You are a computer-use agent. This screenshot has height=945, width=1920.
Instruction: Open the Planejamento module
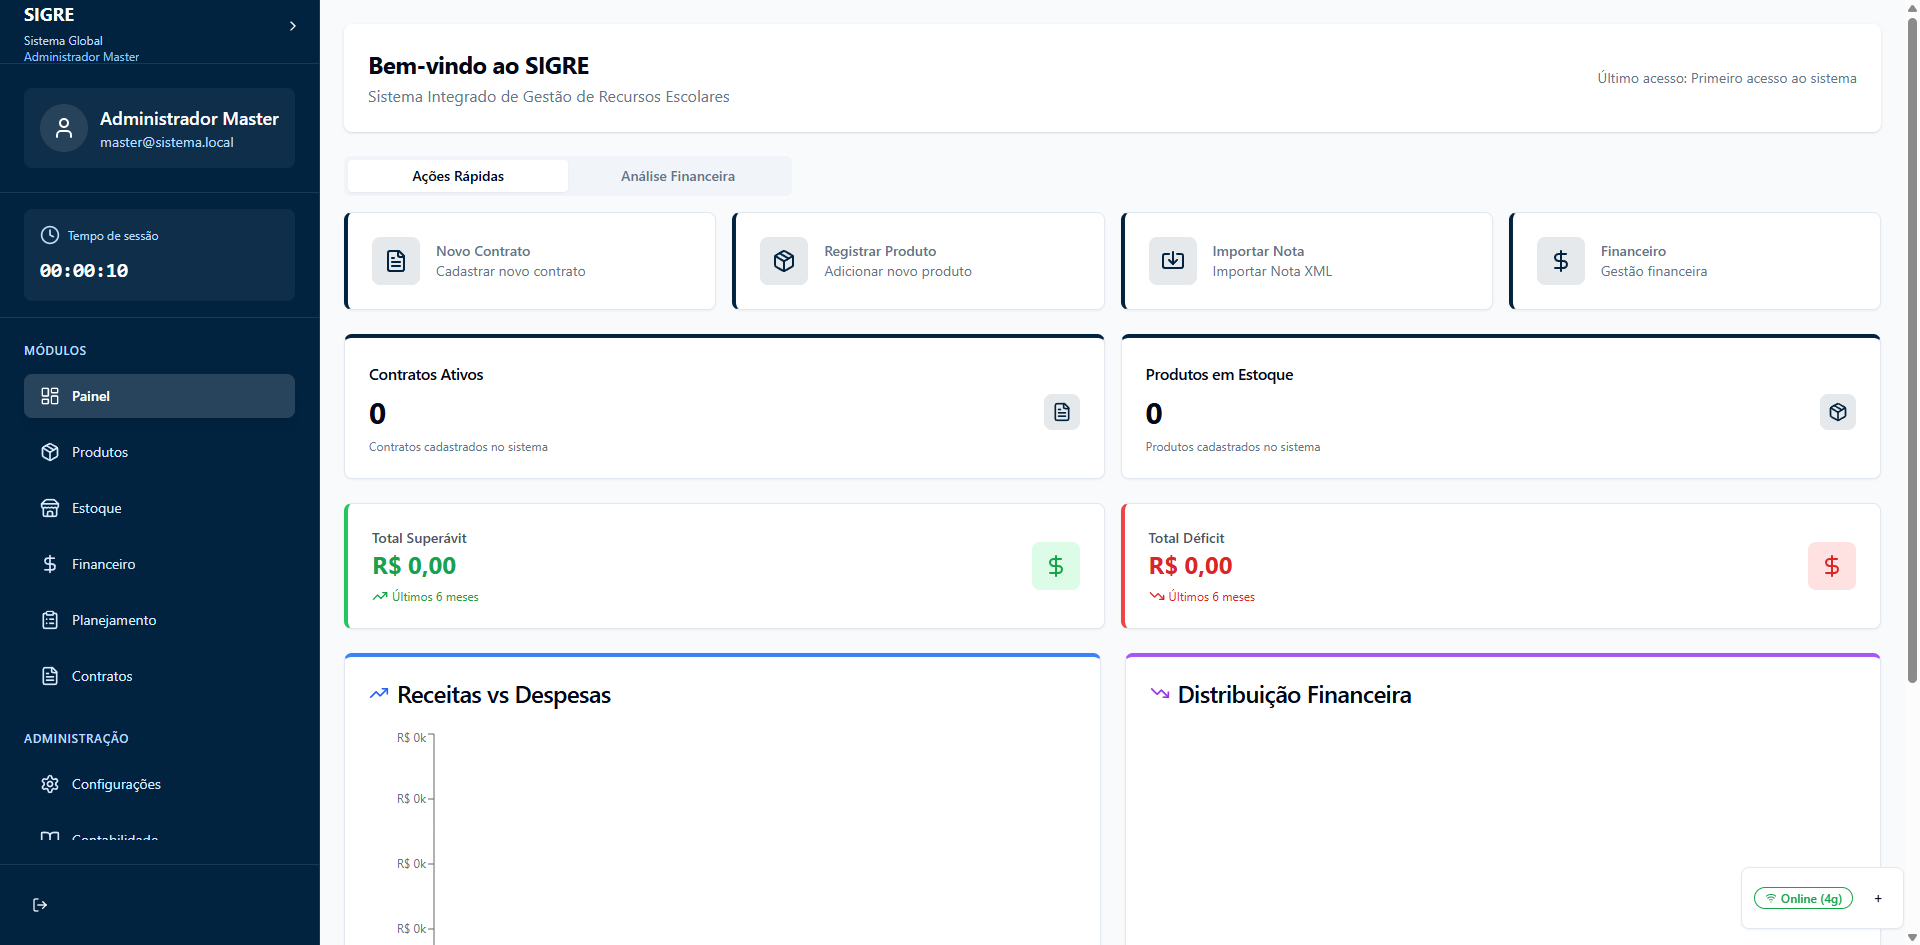(114, 620)
